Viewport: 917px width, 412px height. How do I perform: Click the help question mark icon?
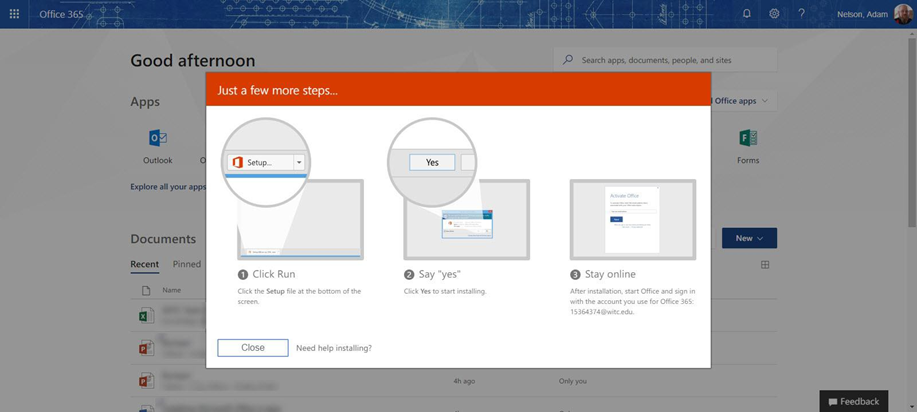pyautogui.click(x=801, y=13)
